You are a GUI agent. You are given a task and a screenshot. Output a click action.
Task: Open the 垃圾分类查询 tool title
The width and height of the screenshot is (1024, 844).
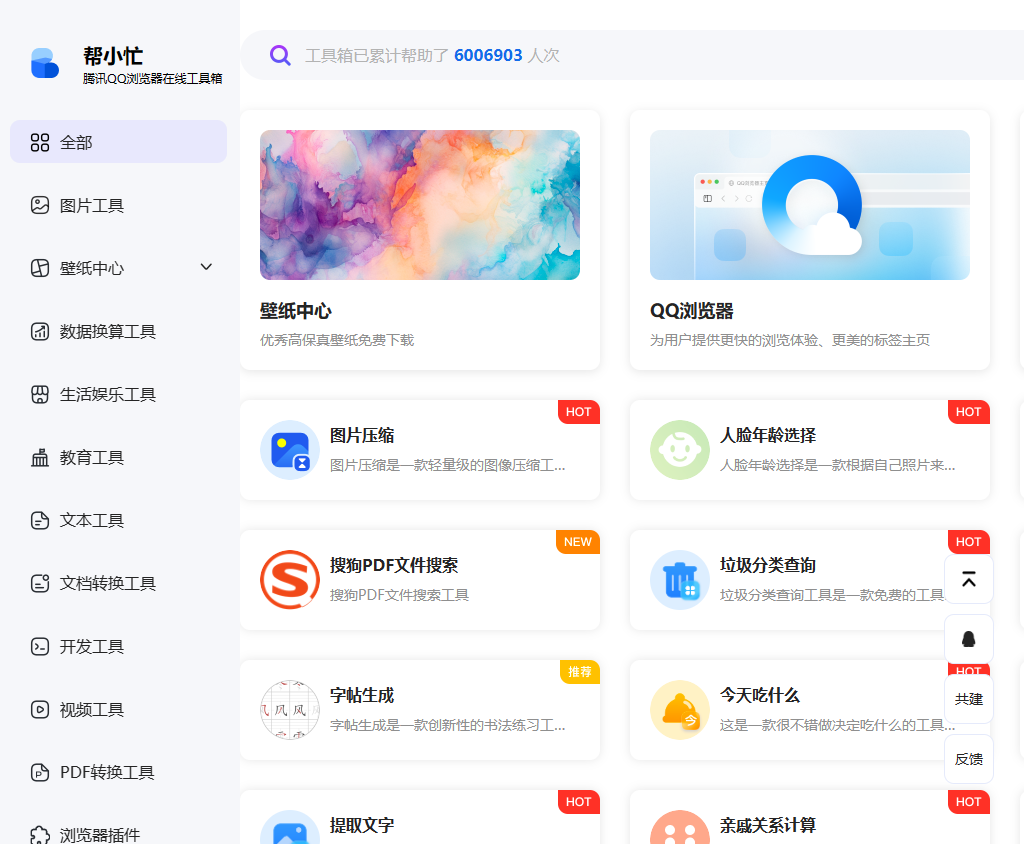pos(768,566)
